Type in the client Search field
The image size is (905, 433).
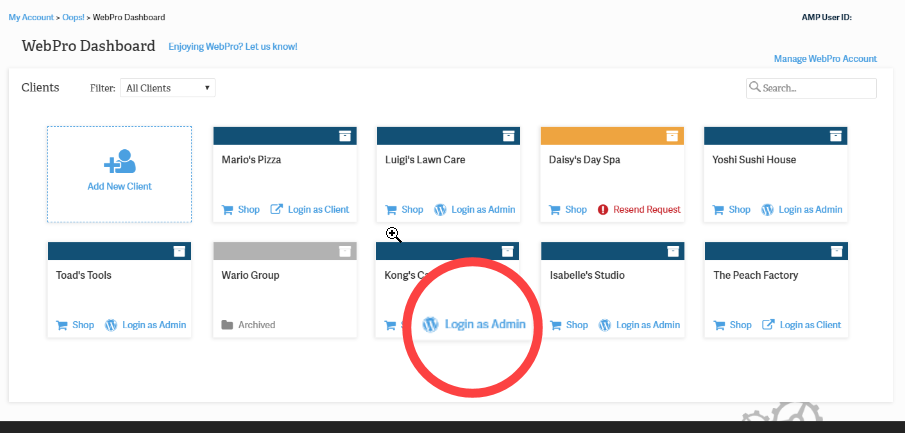(816, 88)
